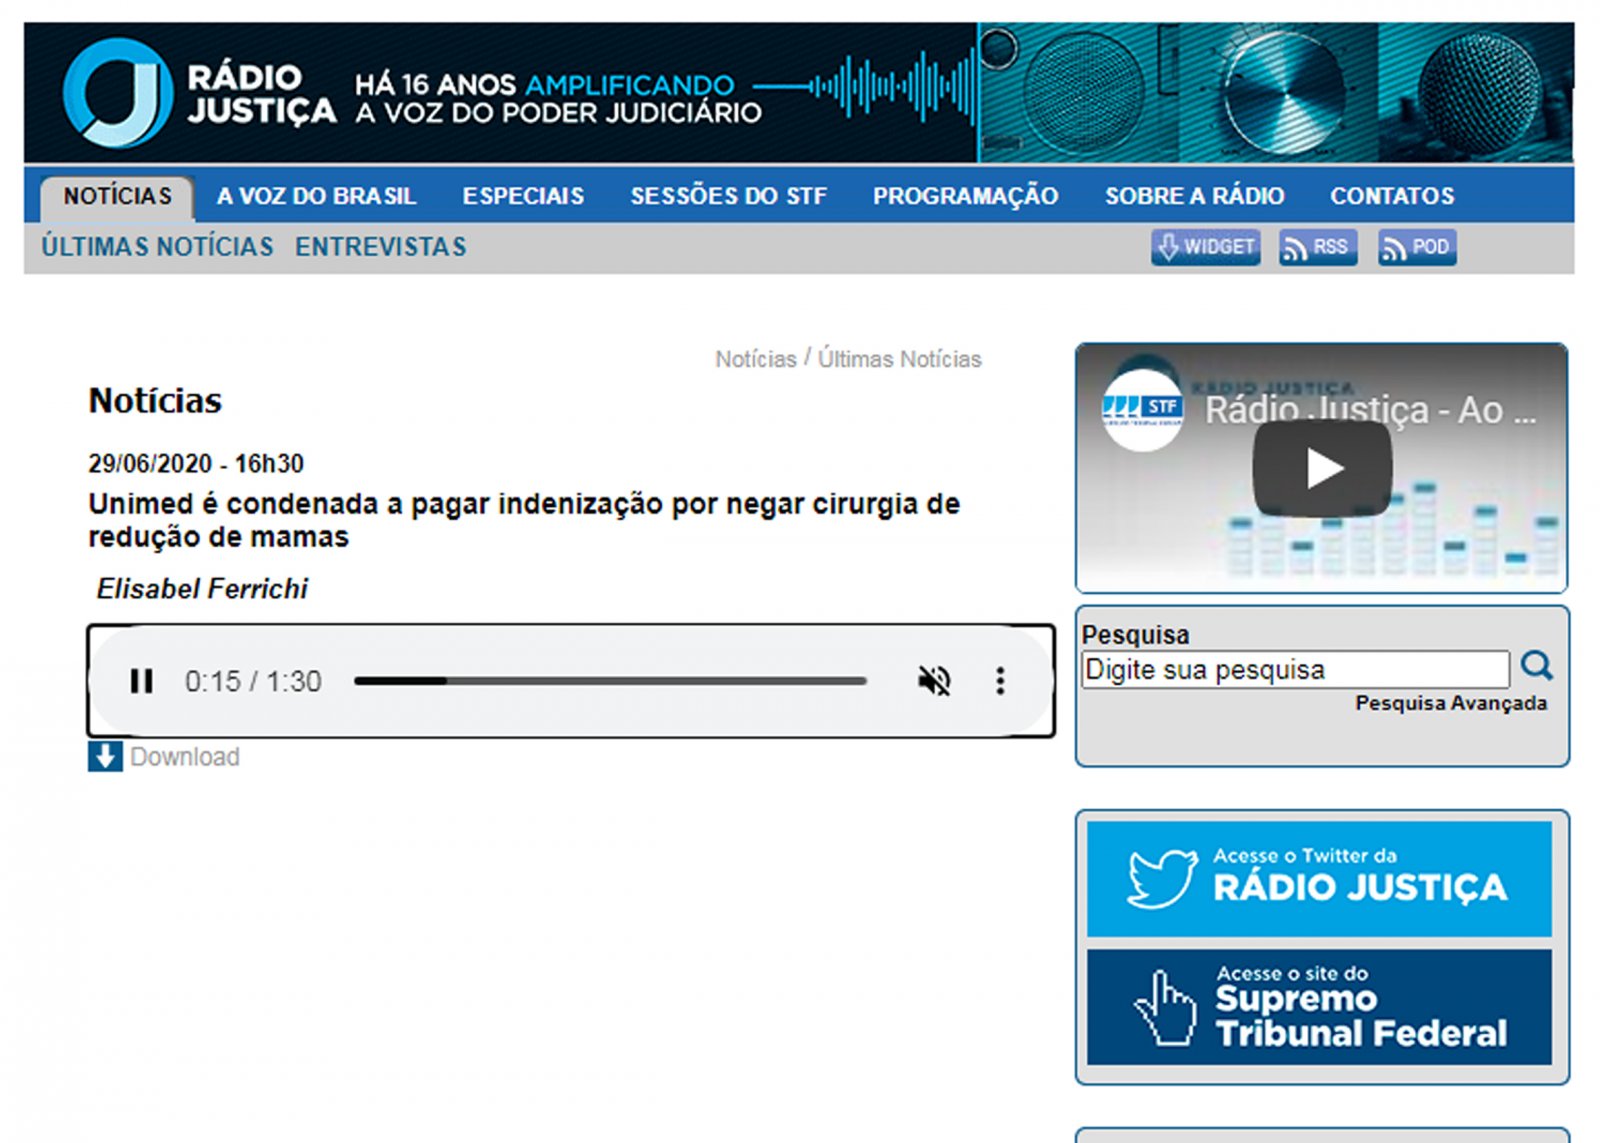Play the Rádio Justiça YouTube video
The width and height of the screenshot is (1600, 1143).
1322,468
